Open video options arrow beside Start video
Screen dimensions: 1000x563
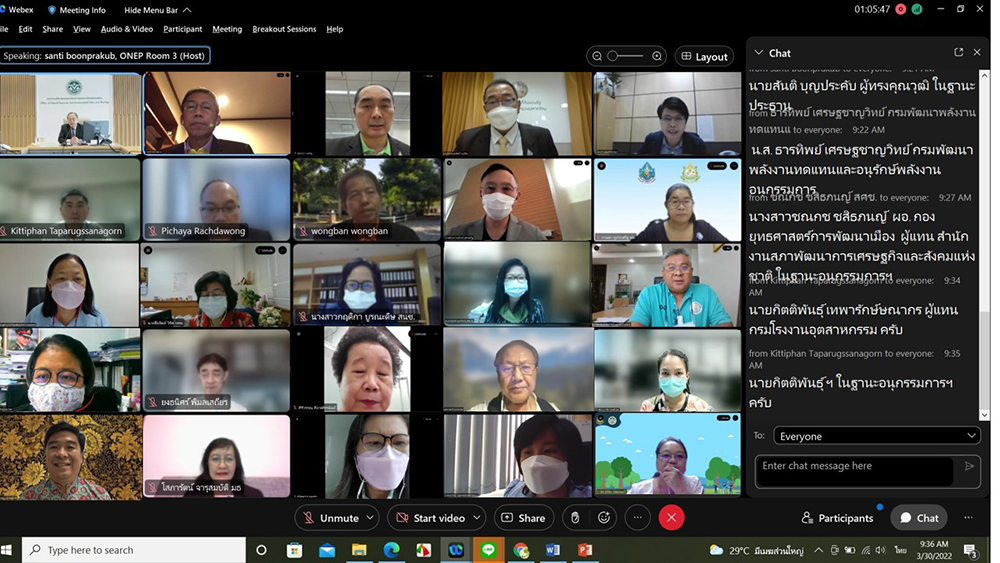click(476, 518)
